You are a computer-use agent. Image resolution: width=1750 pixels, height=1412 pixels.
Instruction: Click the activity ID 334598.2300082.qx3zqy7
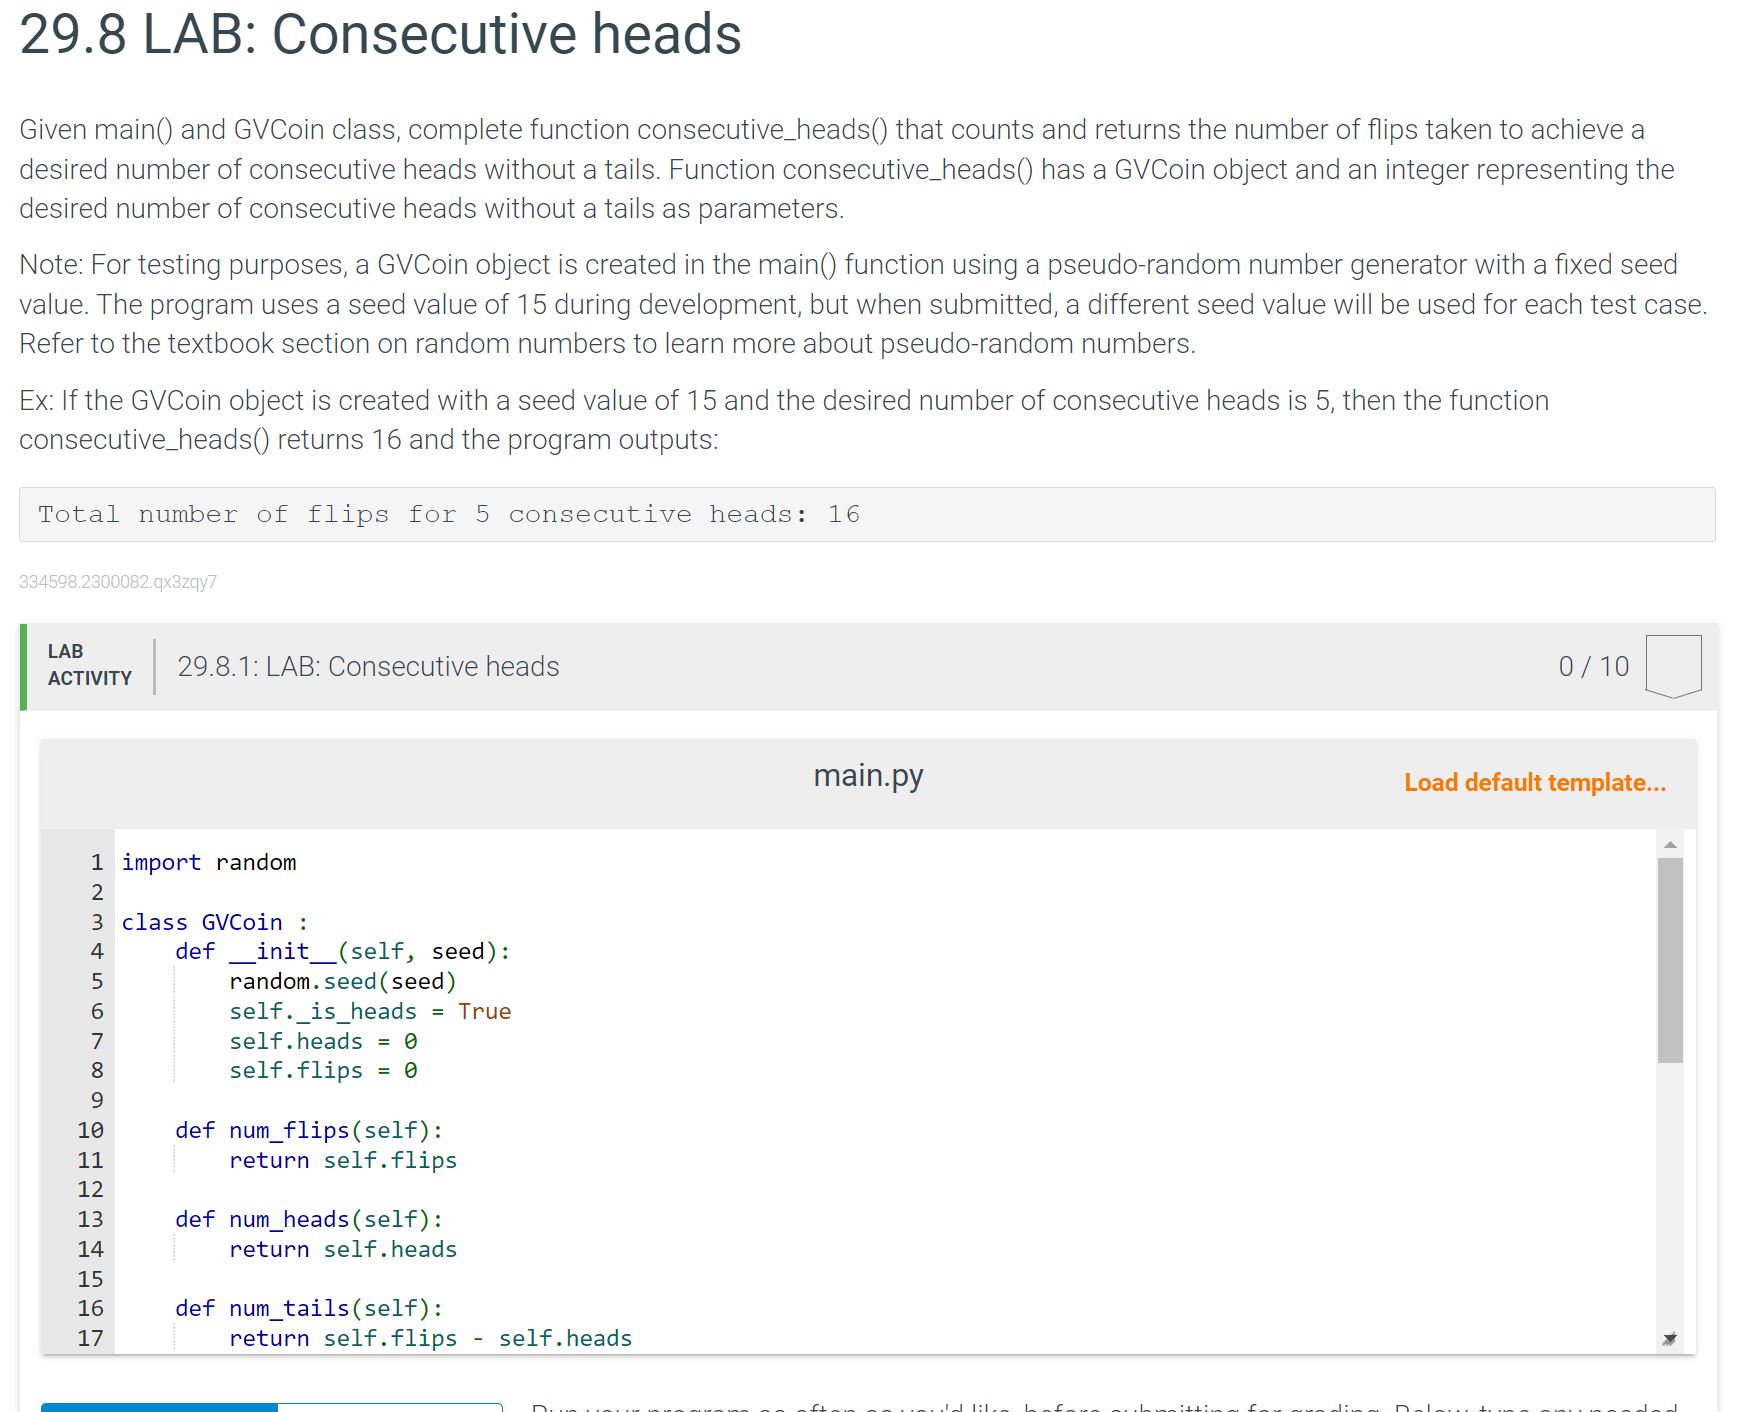coord(118,582)
